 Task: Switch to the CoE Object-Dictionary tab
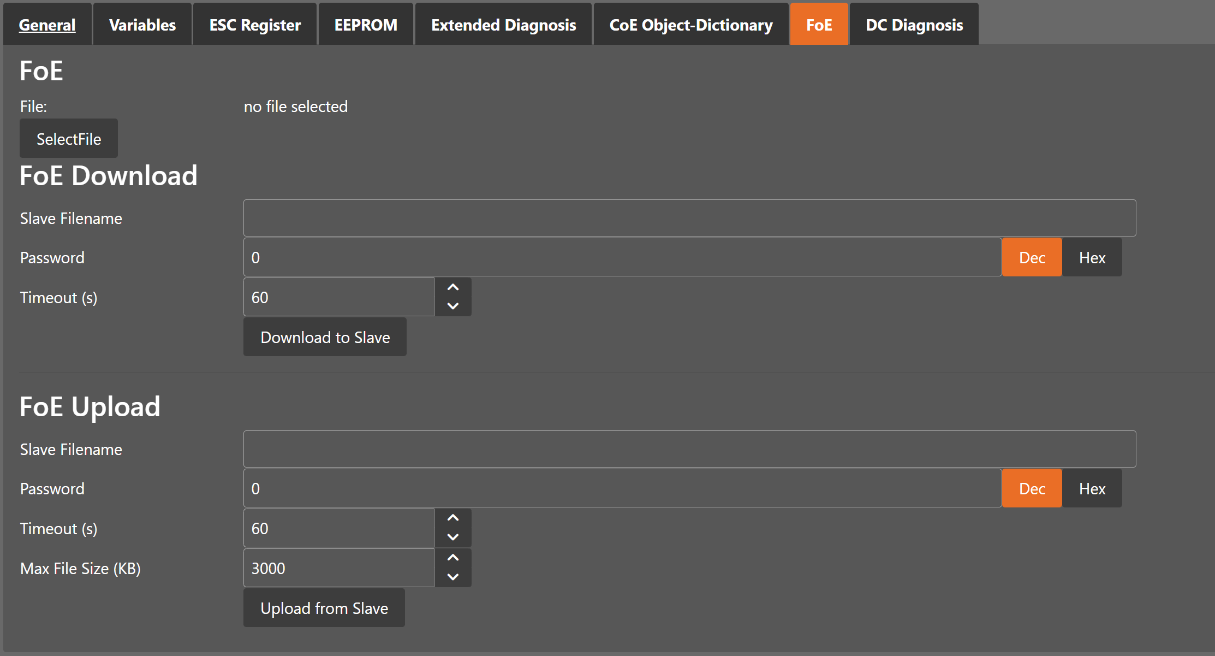[x=691, y=25]
